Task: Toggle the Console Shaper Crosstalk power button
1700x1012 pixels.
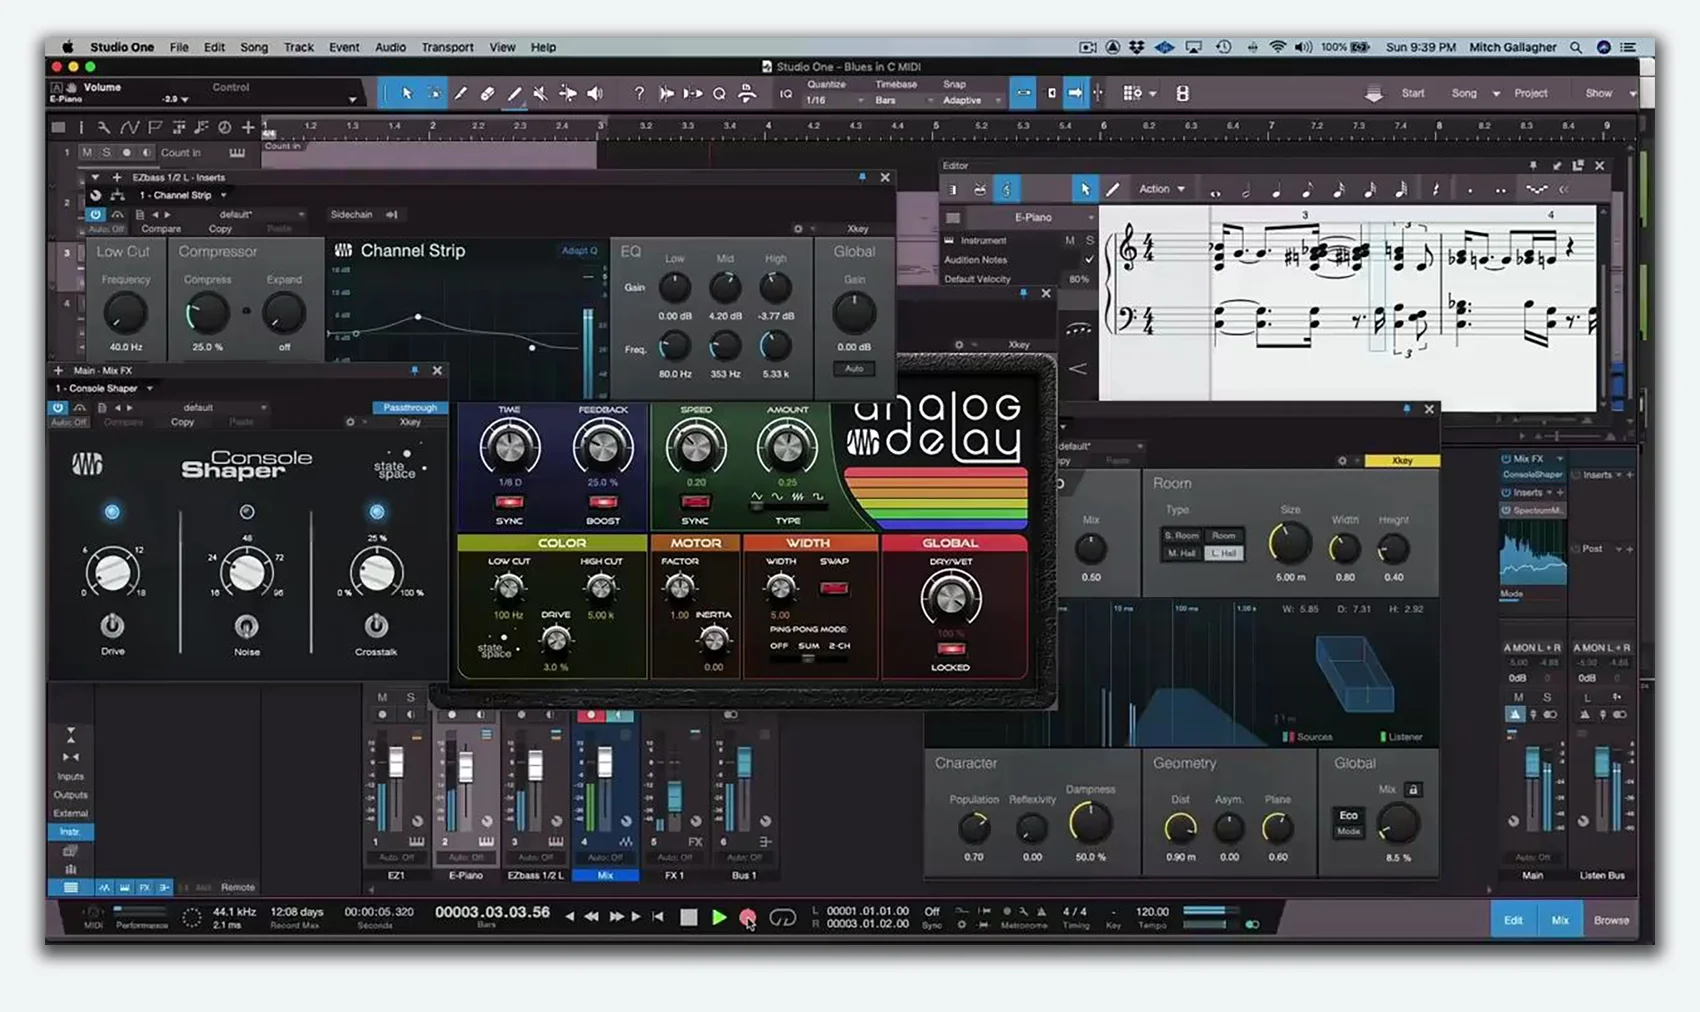Action: [x=376, y=625]
